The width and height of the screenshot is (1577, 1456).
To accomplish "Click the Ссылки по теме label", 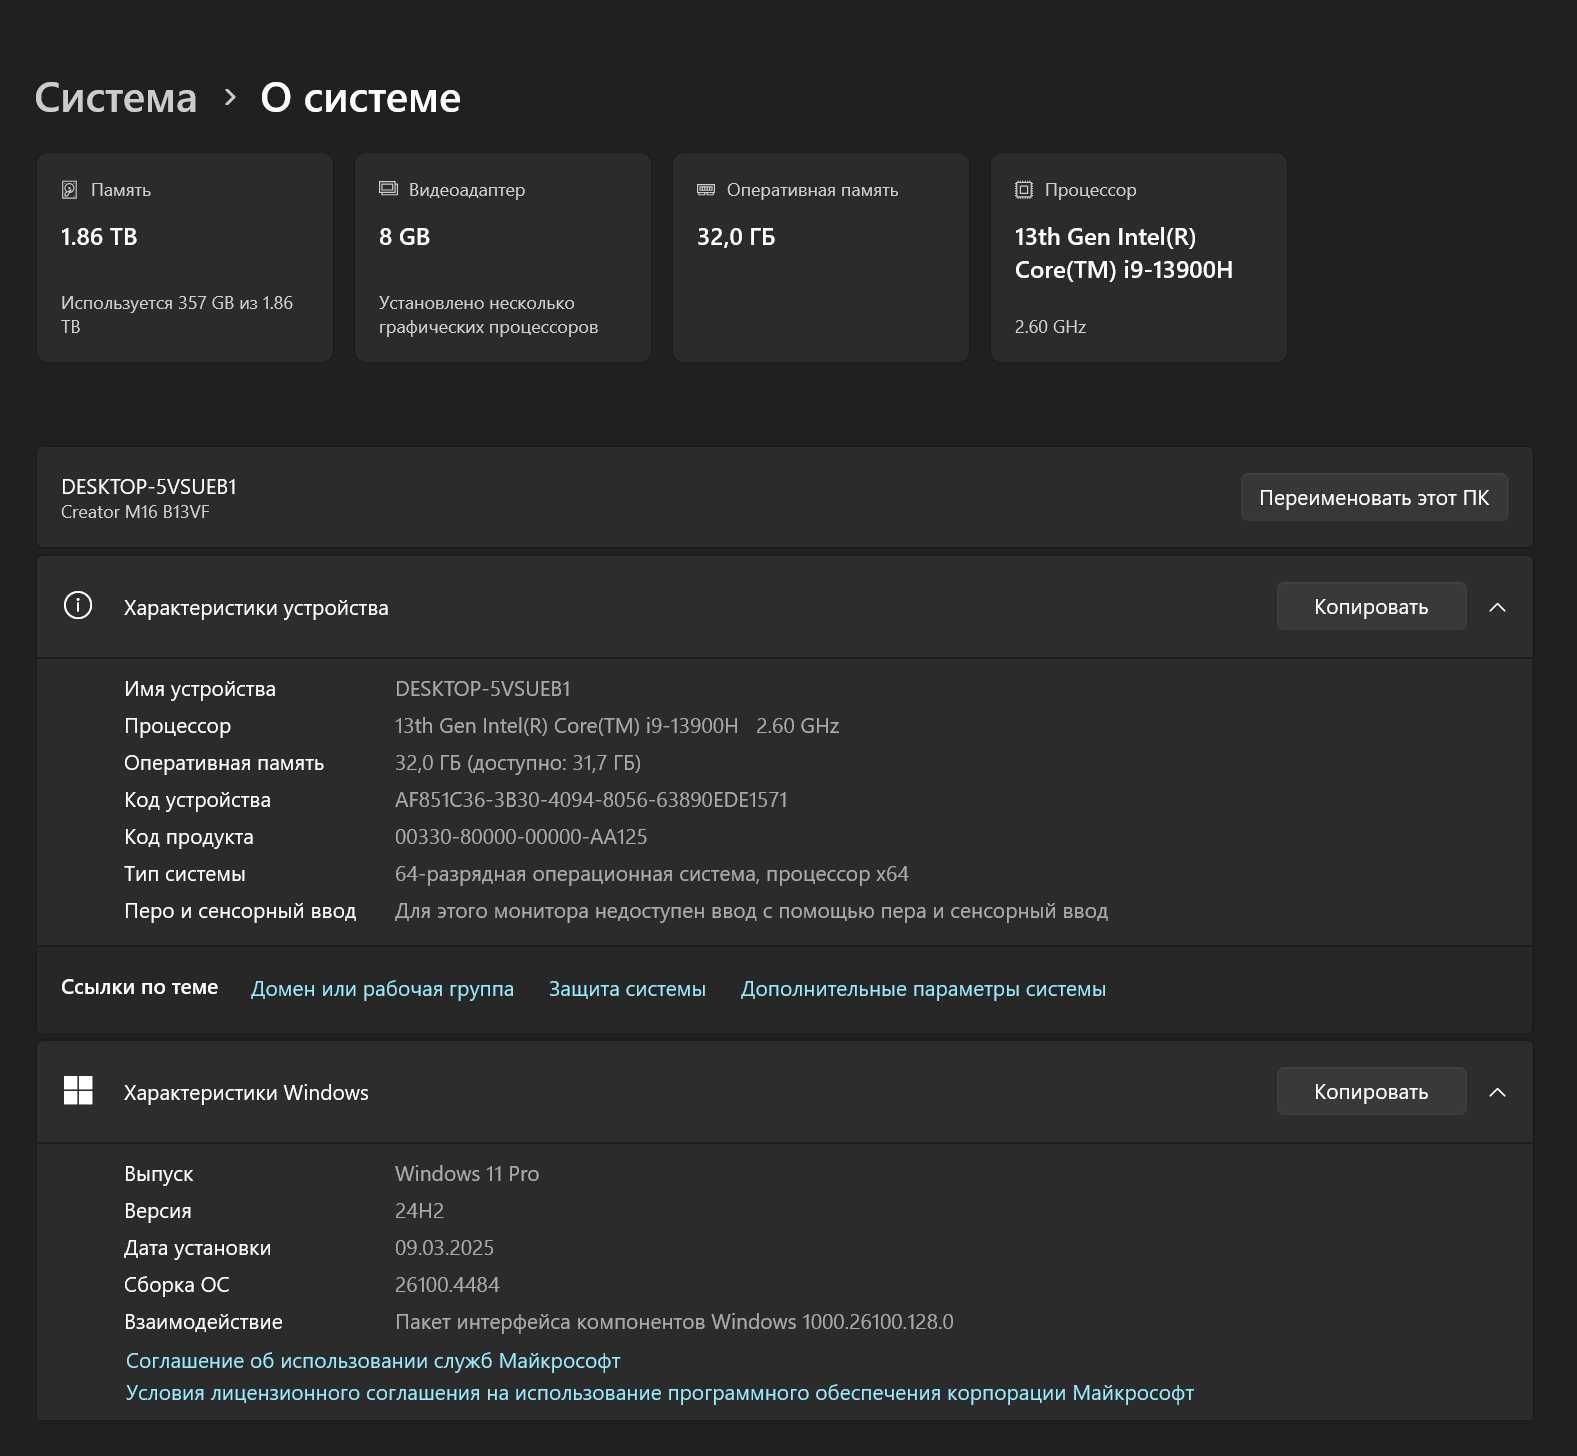I will click(139, 987).
